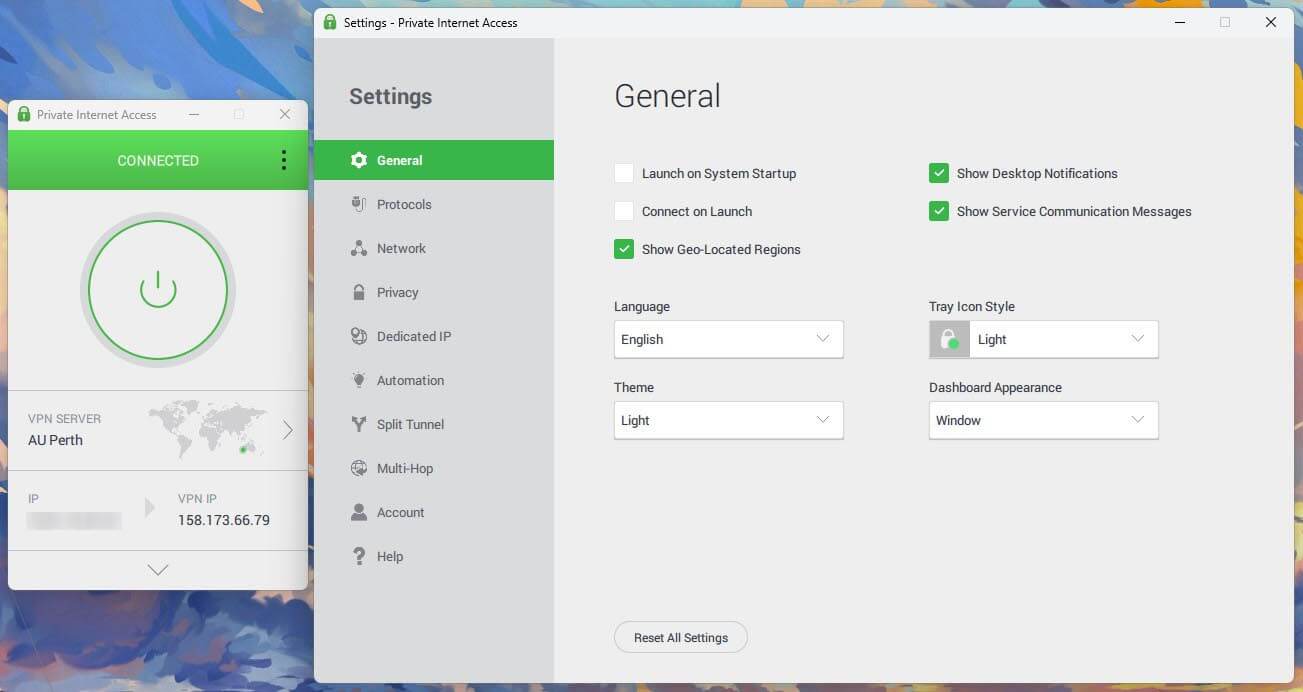Click the VPN IP address 158.173.66.79
Viewport: 1303px width, 692px height.
(x=224, y=520)
